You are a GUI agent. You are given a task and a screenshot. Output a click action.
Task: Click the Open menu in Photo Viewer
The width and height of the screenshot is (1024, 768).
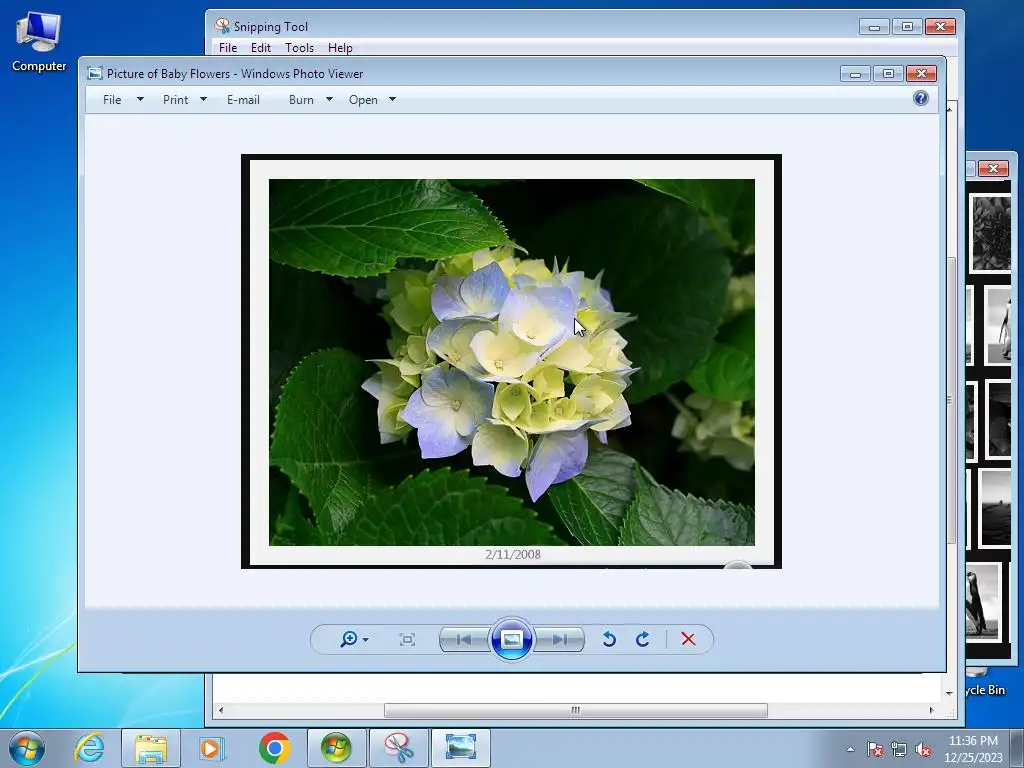click(x=363, y=99)
